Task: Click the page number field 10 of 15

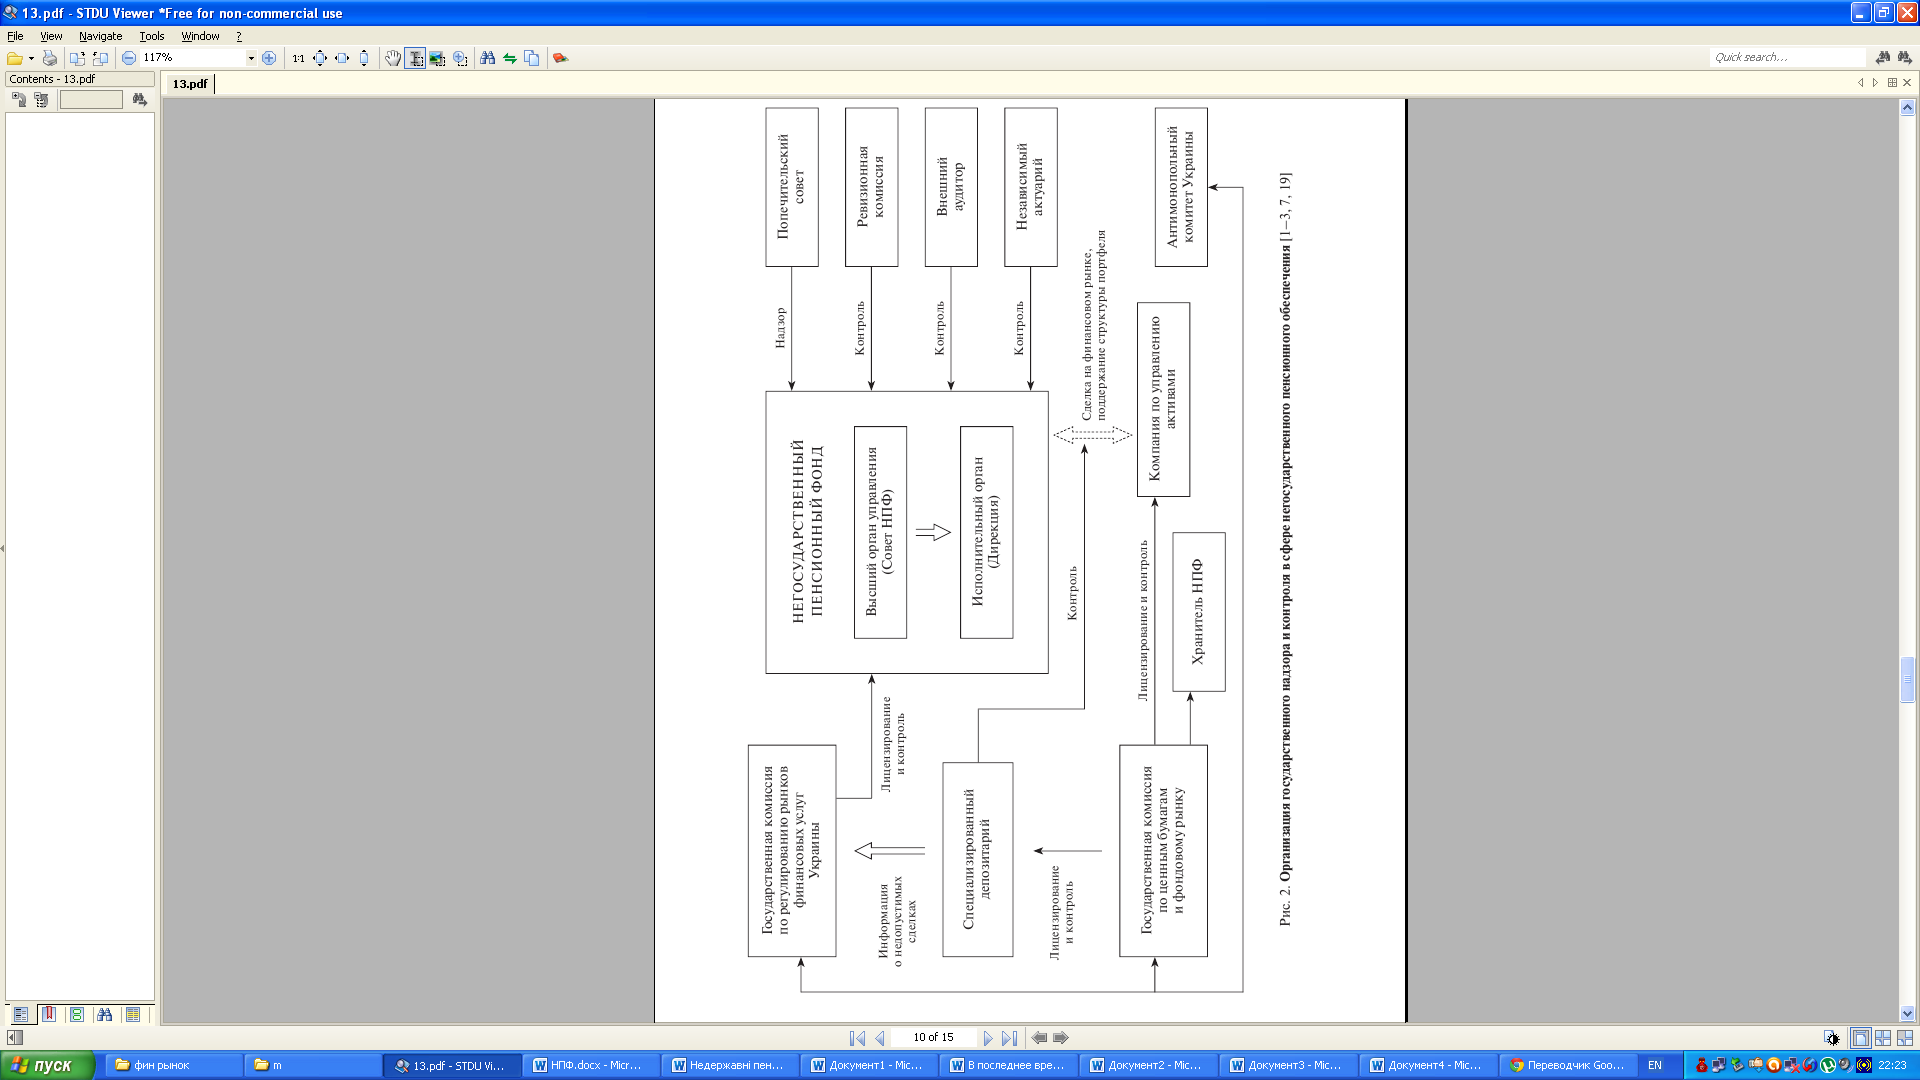Action: coord(933,1038)
